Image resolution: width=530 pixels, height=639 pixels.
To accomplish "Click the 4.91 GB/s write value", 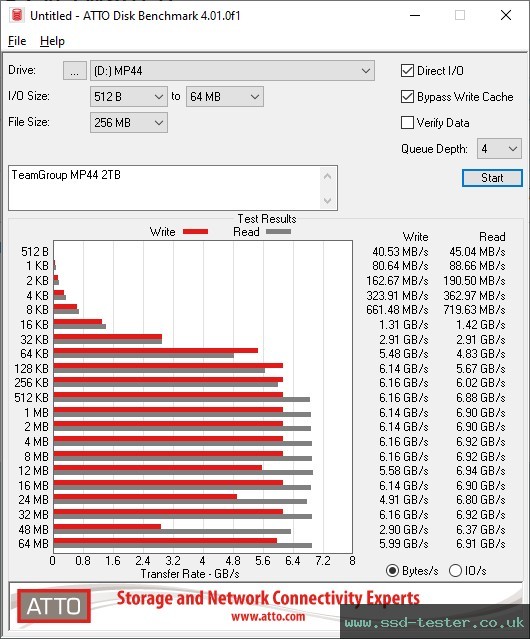I will click(x=404, y=500).
